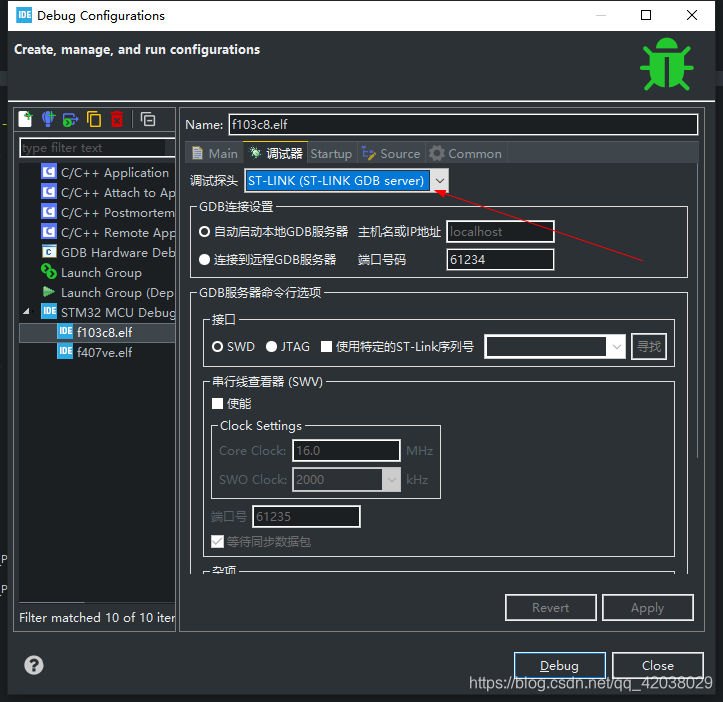
Task: Select the STM32 MCU Debugging node
Action: coord(107,312)
